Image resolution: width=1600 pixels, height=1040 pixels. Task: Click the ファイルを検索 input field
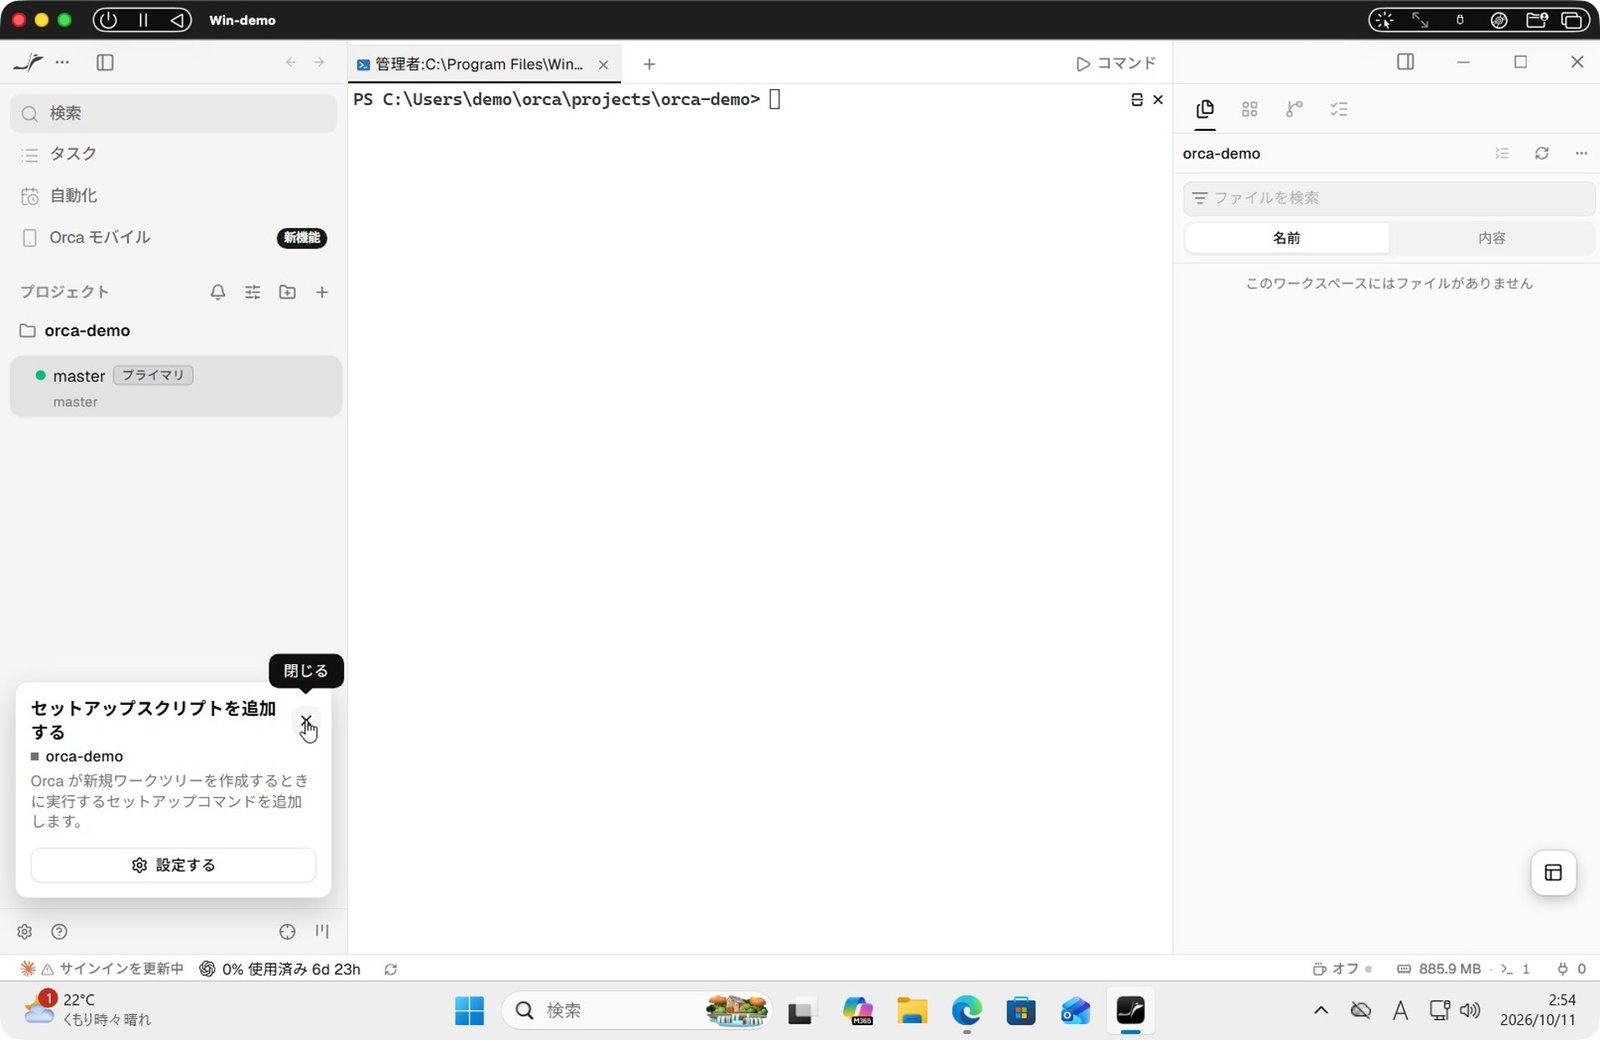coord(1389,198)
